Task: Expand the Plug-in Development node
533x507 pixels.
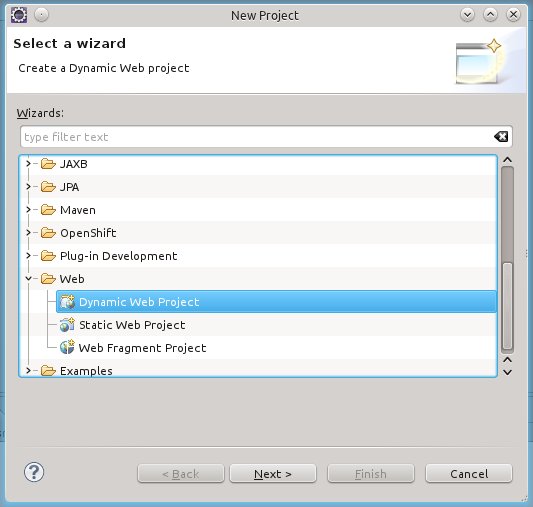Action: click(x=29, y=256)
